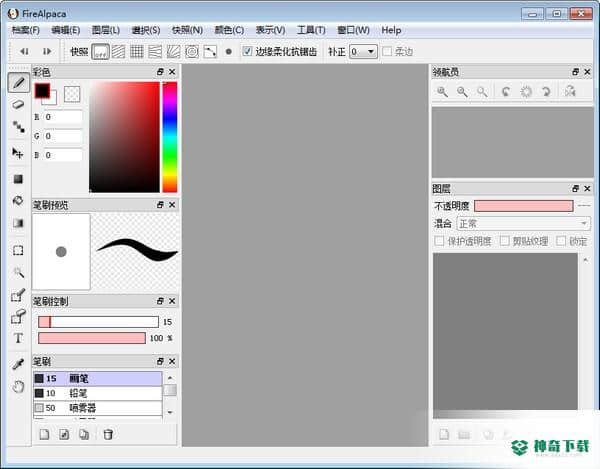Click the R value input field
The image size is (600, 469).
[x=63, y=117]
